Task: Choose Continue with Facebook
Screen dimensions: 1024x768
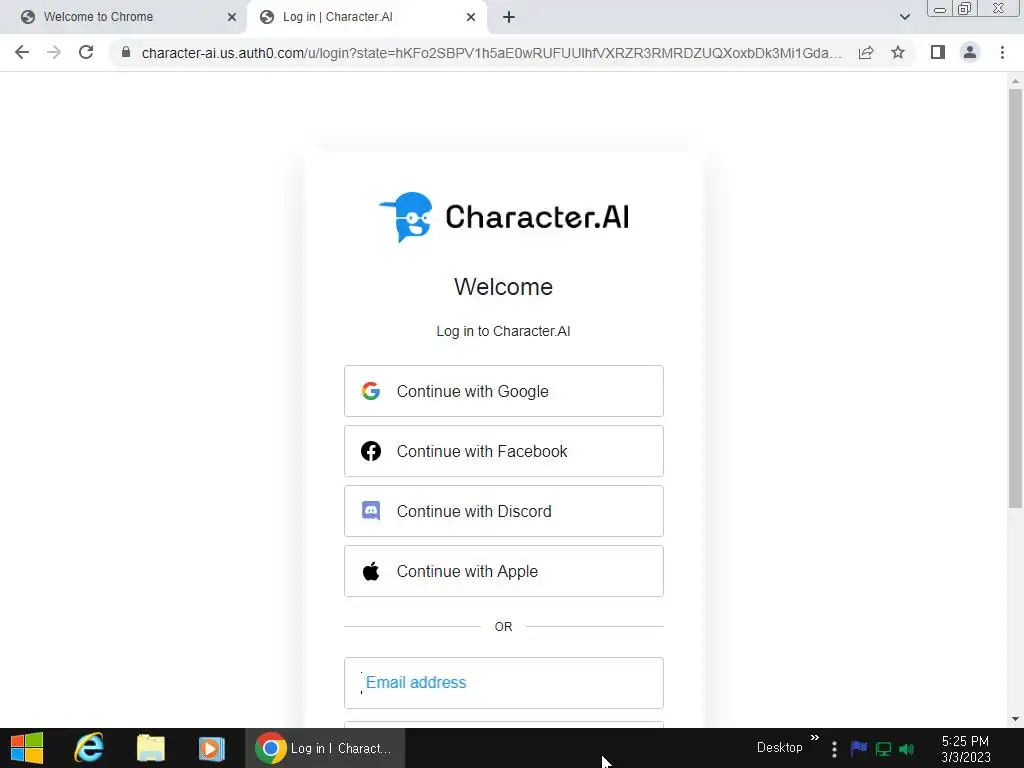Action: [504, 451]
